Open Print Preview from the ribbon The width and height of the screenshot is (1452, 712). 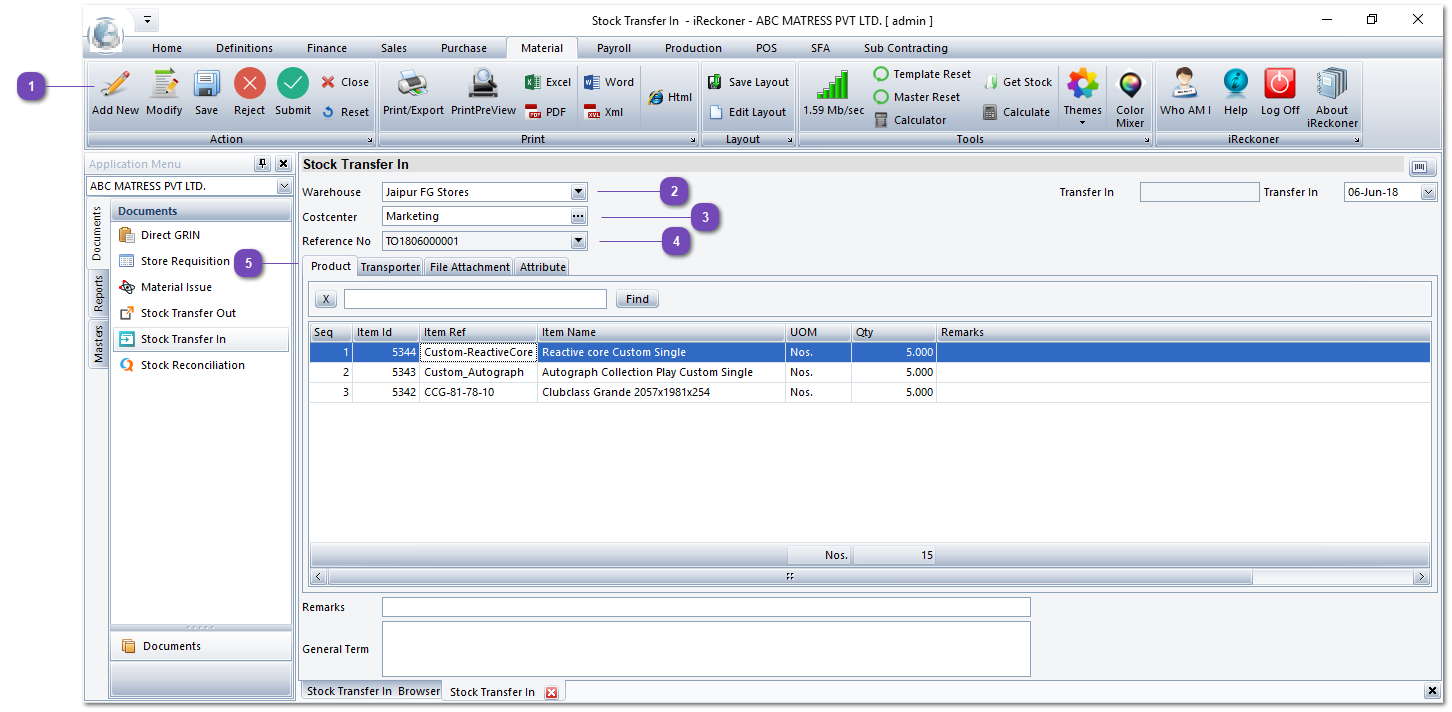(x=483, y=85)
